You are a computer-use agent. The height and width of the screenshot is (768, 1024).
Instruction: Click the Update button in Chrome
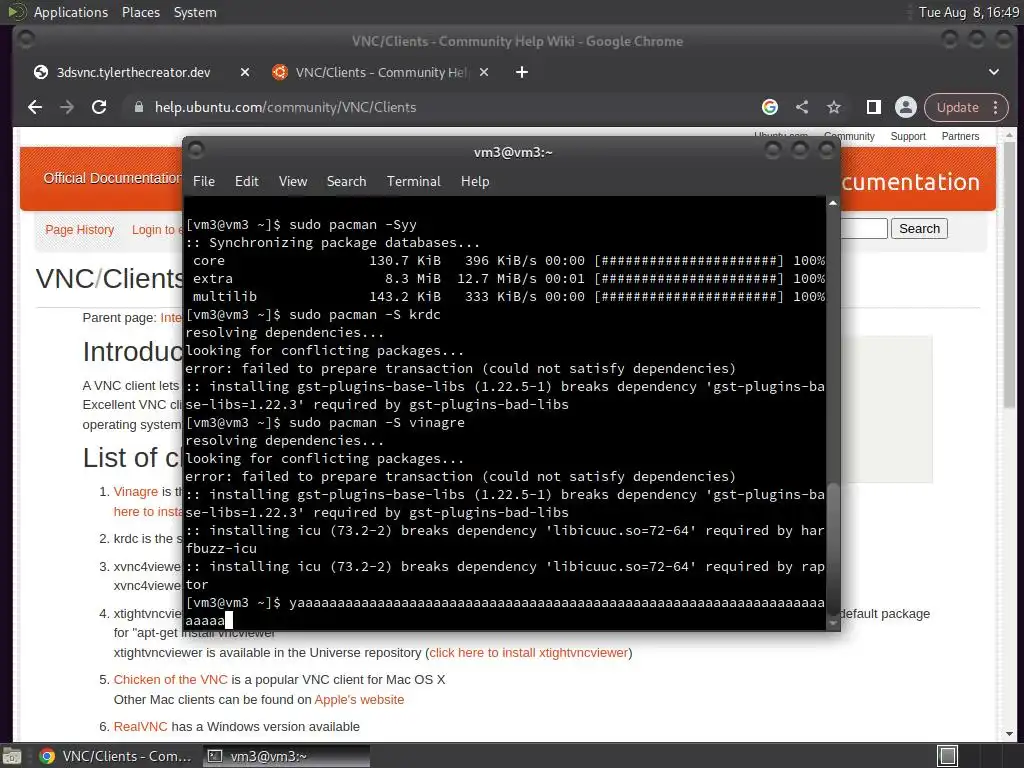click(x=957, y=107)
